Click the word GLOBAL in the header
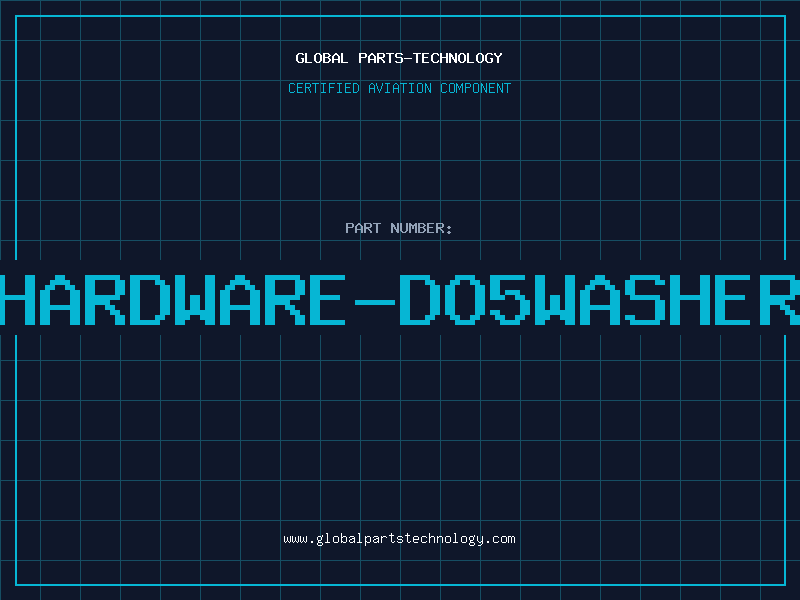 click(x=320, y=58)
